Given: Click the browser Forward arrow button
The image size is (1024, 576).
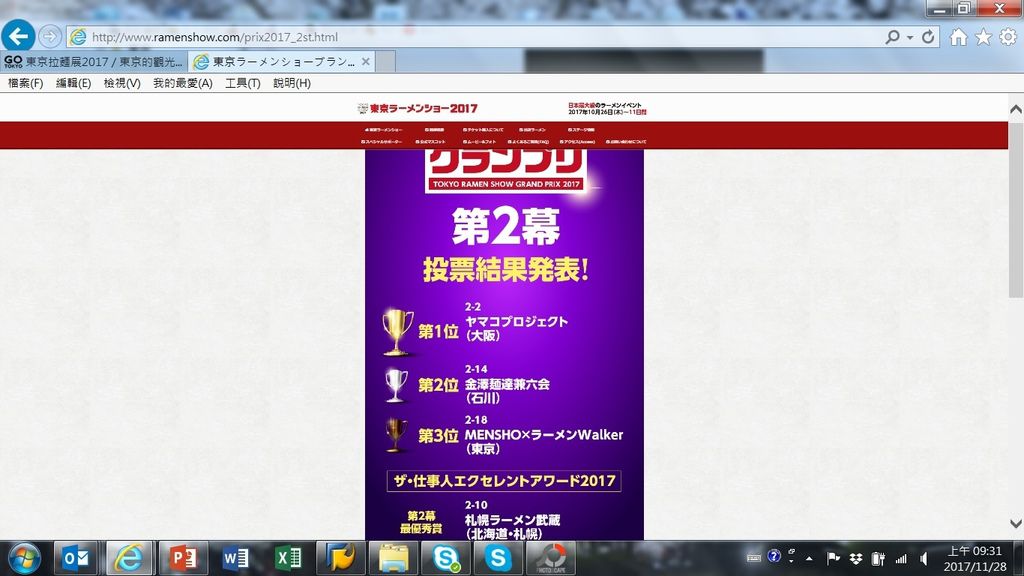Looking at the screenshot, I should (x=50, y=36).
